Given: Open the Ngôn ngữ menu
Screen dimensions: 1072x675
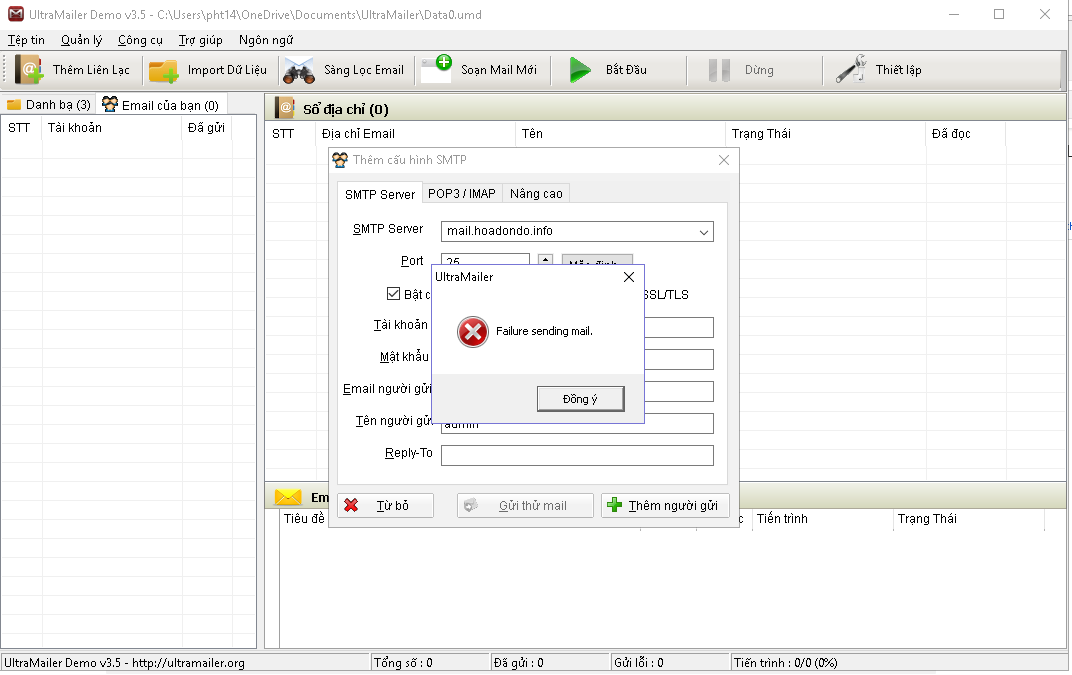Looking at the screenshot, I should coord(266,40).
